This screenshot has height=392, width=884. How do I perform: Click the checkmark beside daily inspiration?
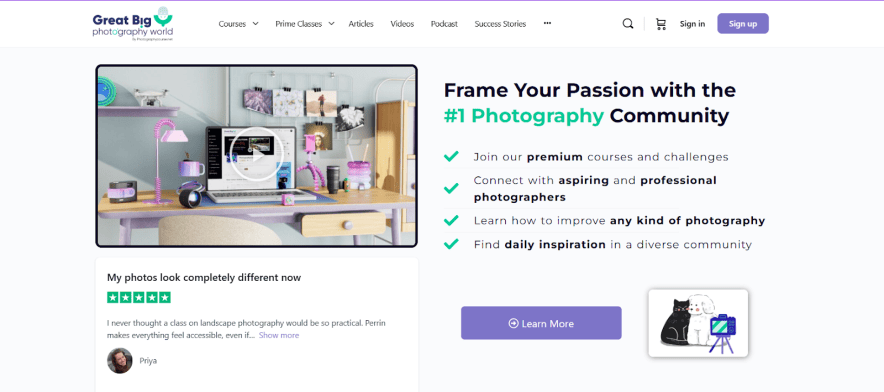451,244
